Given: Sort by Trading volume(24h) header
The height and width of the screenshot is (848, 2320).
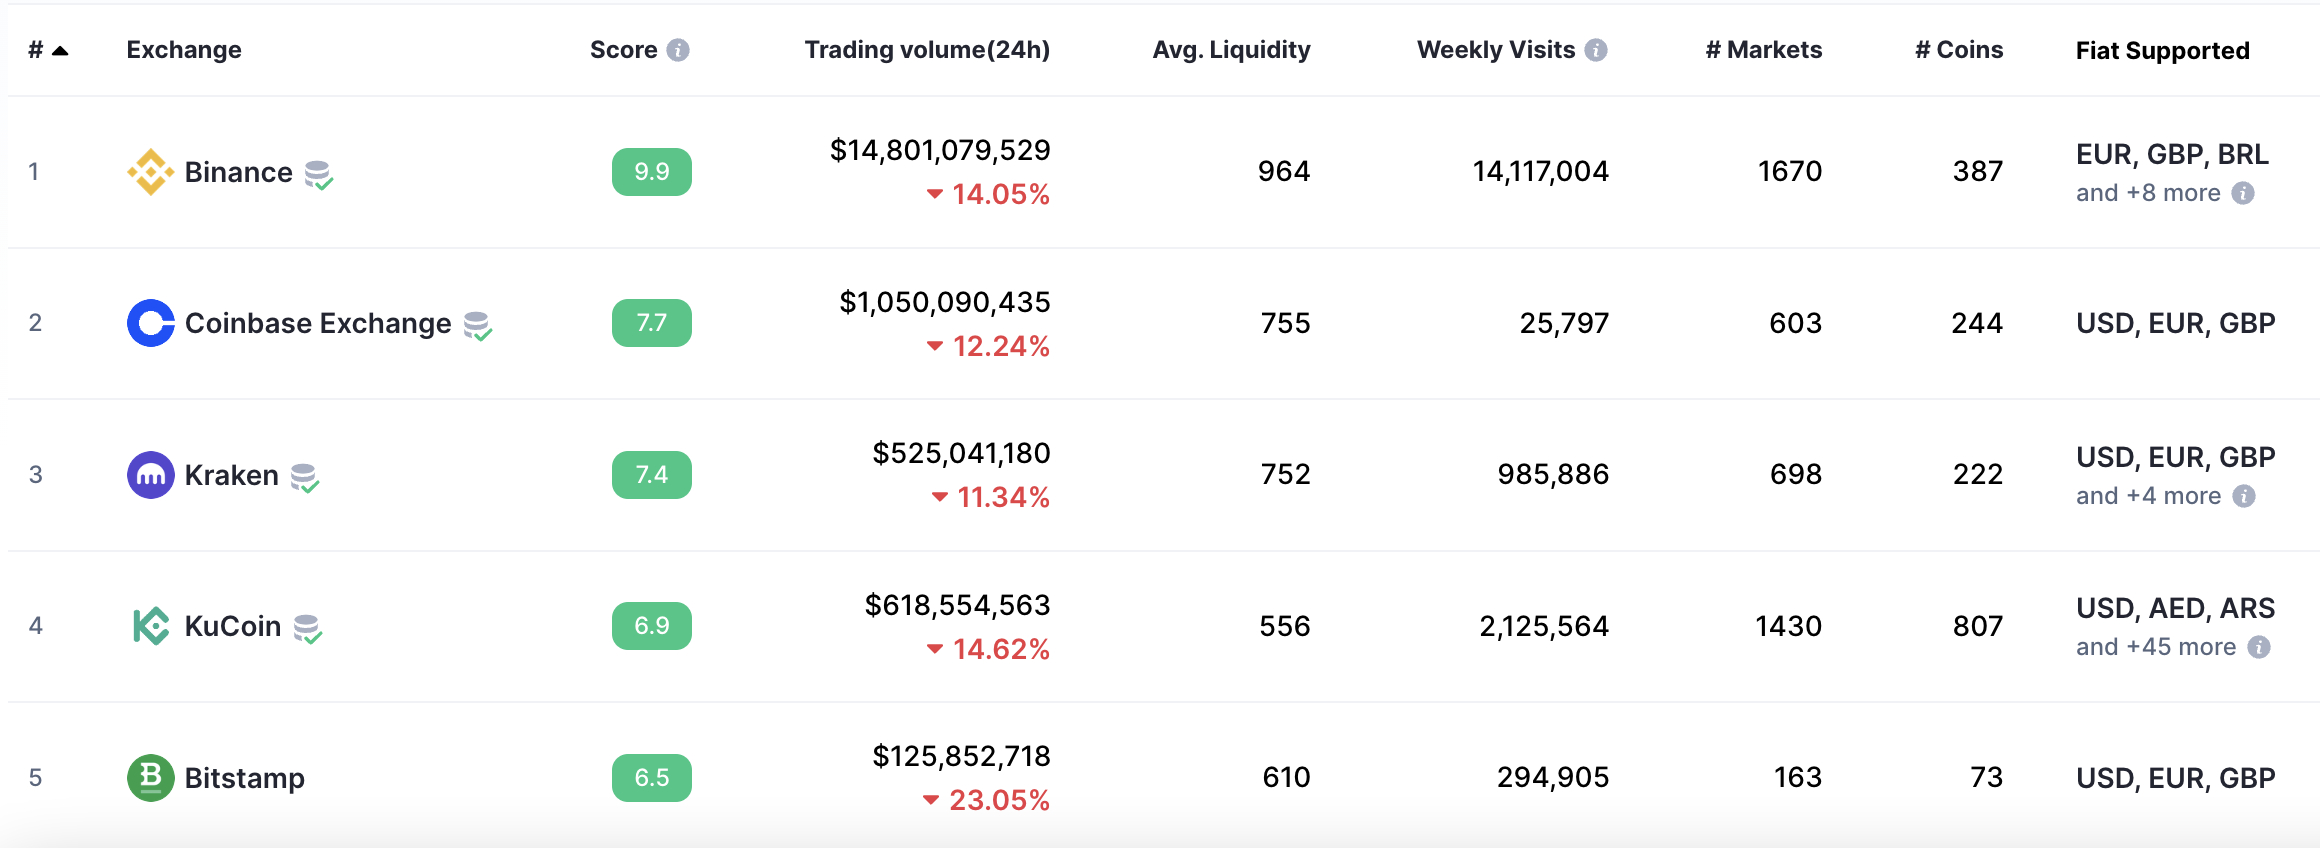Looking at the screenshot, I should (927, 50).
